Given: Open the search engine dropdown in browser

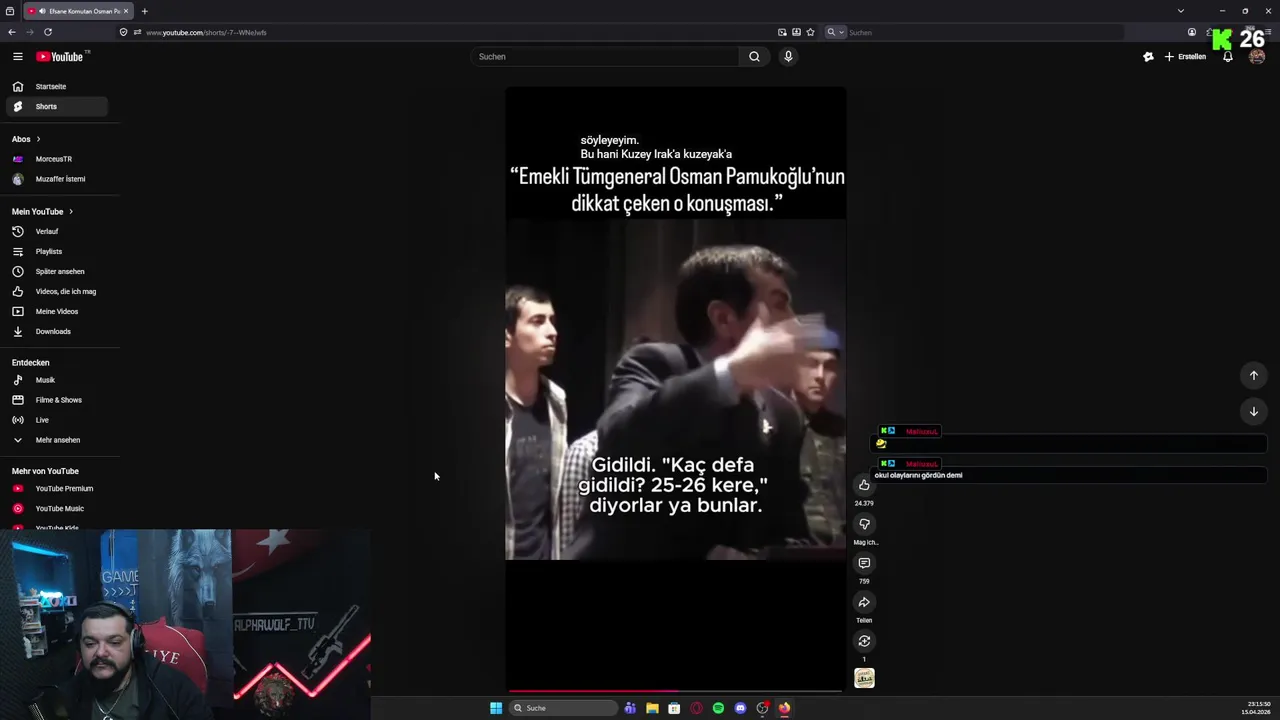Looking at the screenshot, I should [x=835, y=32].
